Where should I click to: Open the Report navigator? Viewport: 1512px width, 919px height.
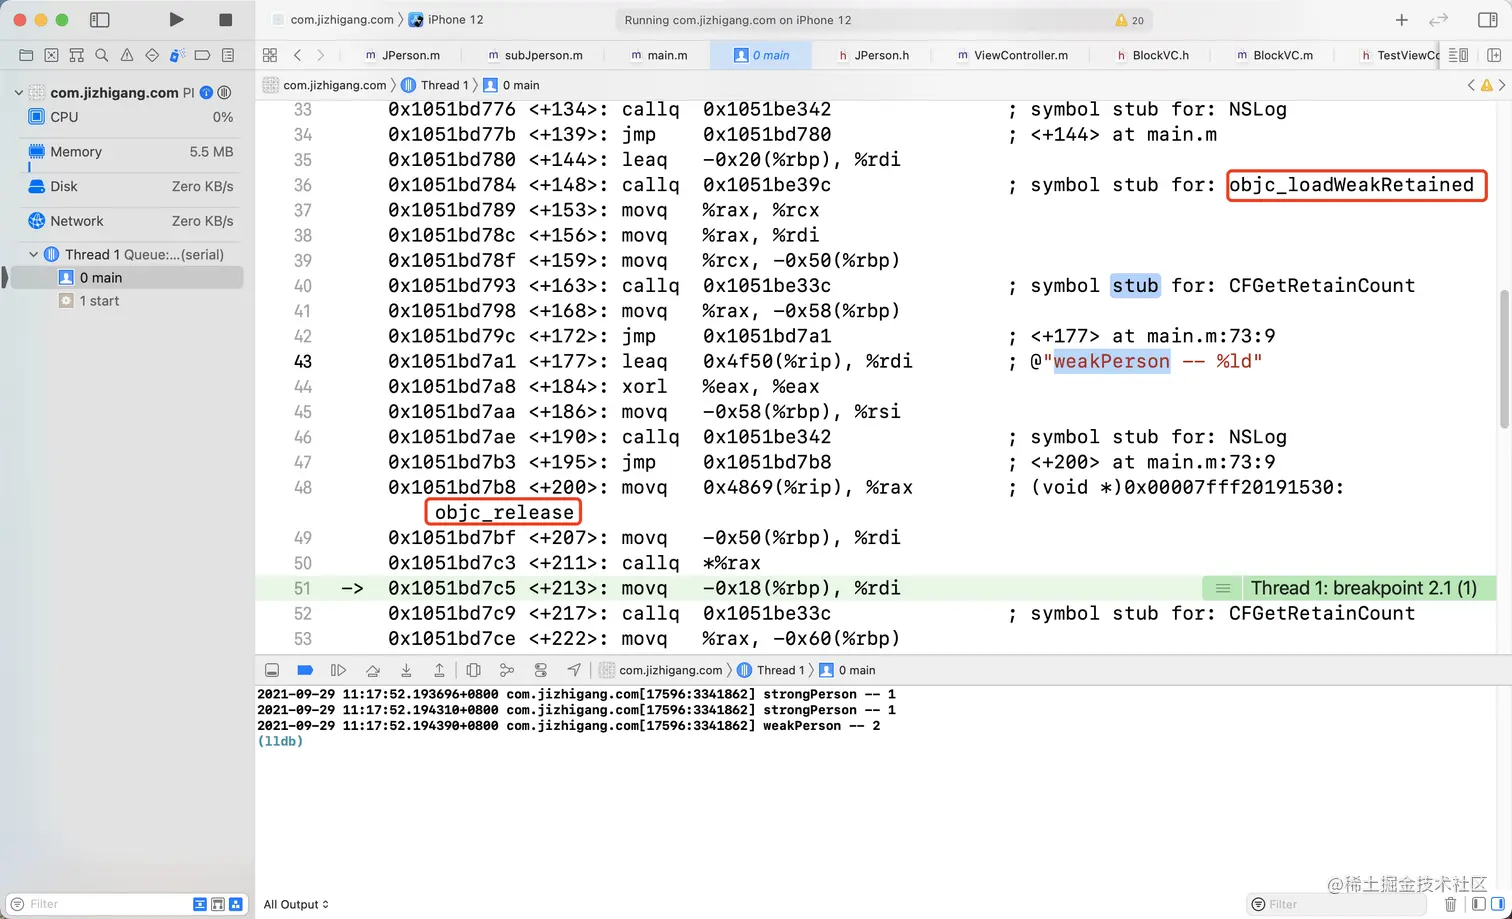pyautogui.click(x=228, y=55)
